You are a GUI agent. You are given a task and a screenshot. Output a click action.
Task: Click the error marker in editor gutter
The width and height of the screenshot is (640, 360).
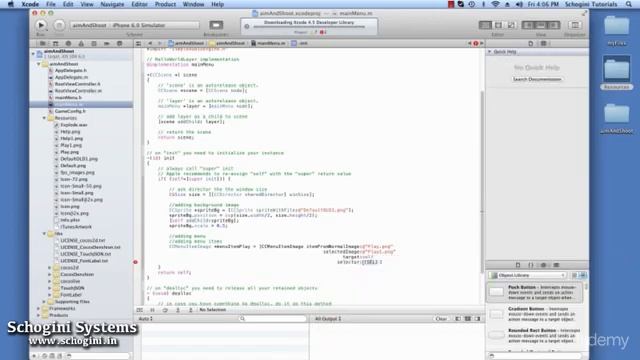(x=136, y=262)
